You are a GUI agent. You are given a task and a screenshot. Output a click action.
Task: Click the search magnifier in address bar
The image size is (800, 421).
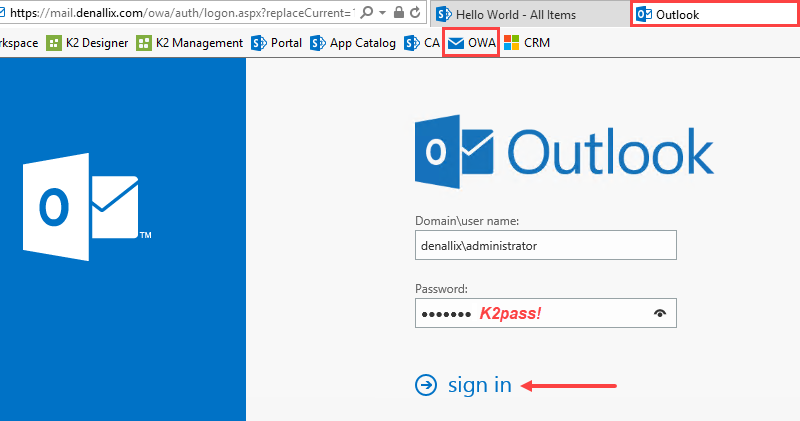tap(366, 13)
